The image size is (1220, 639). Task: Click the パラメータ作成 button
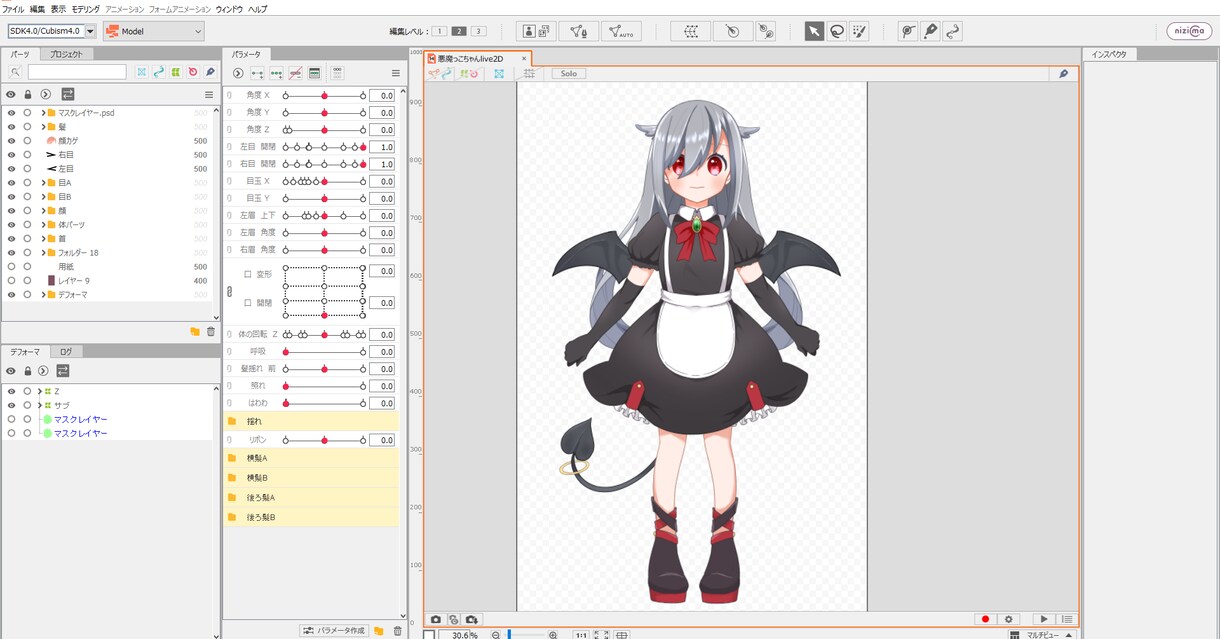(334, 631)
